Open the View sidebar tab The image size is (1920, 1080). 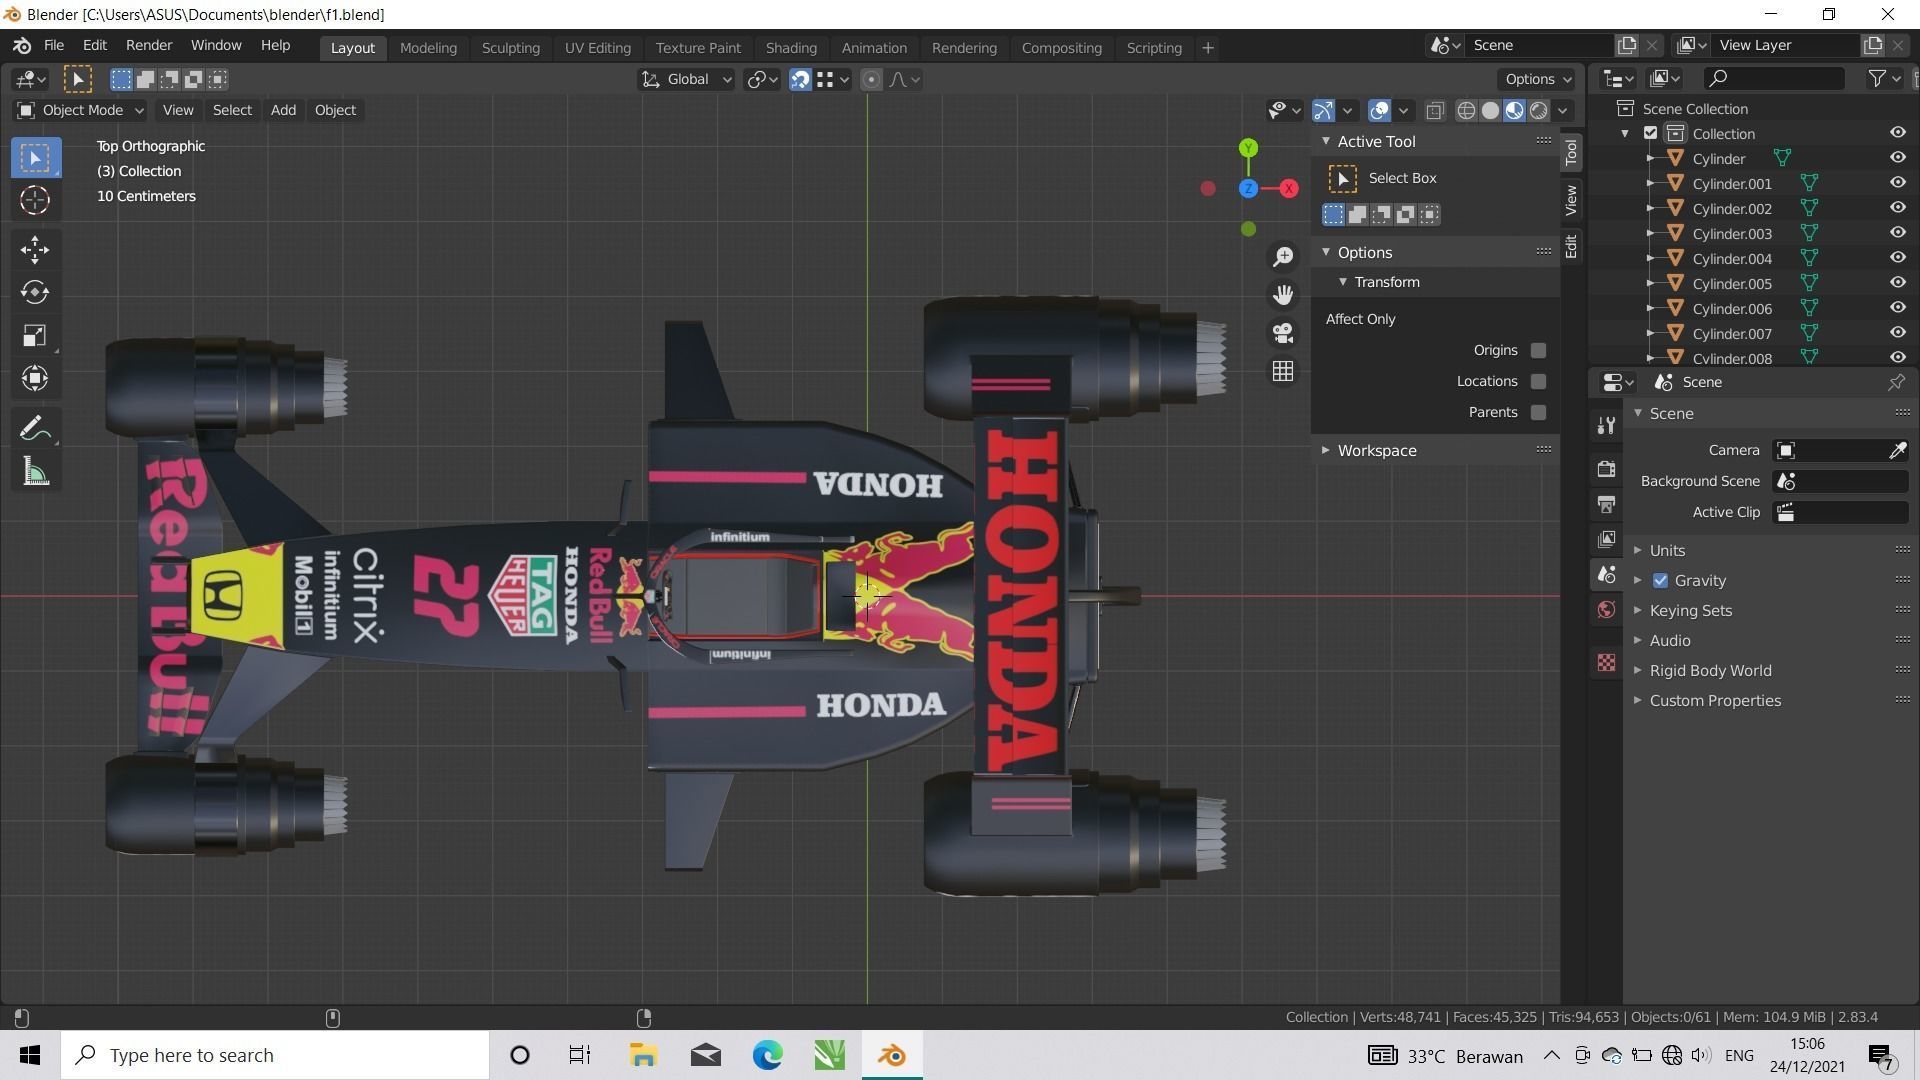[x=1571, y=200]
